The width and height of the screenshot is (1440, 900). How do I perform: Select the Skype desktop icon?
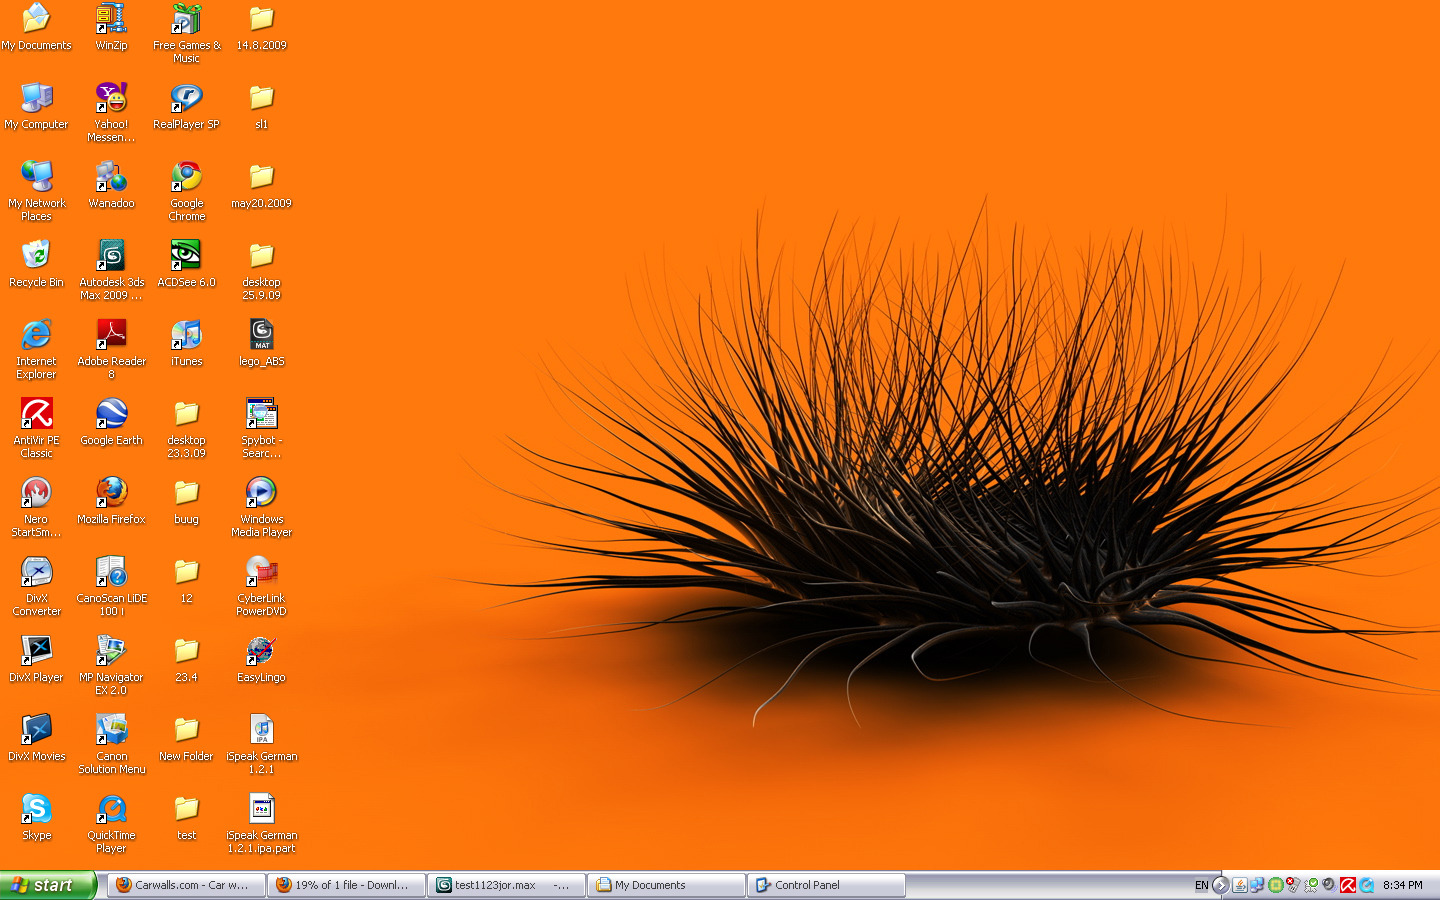tap(36, 809)
